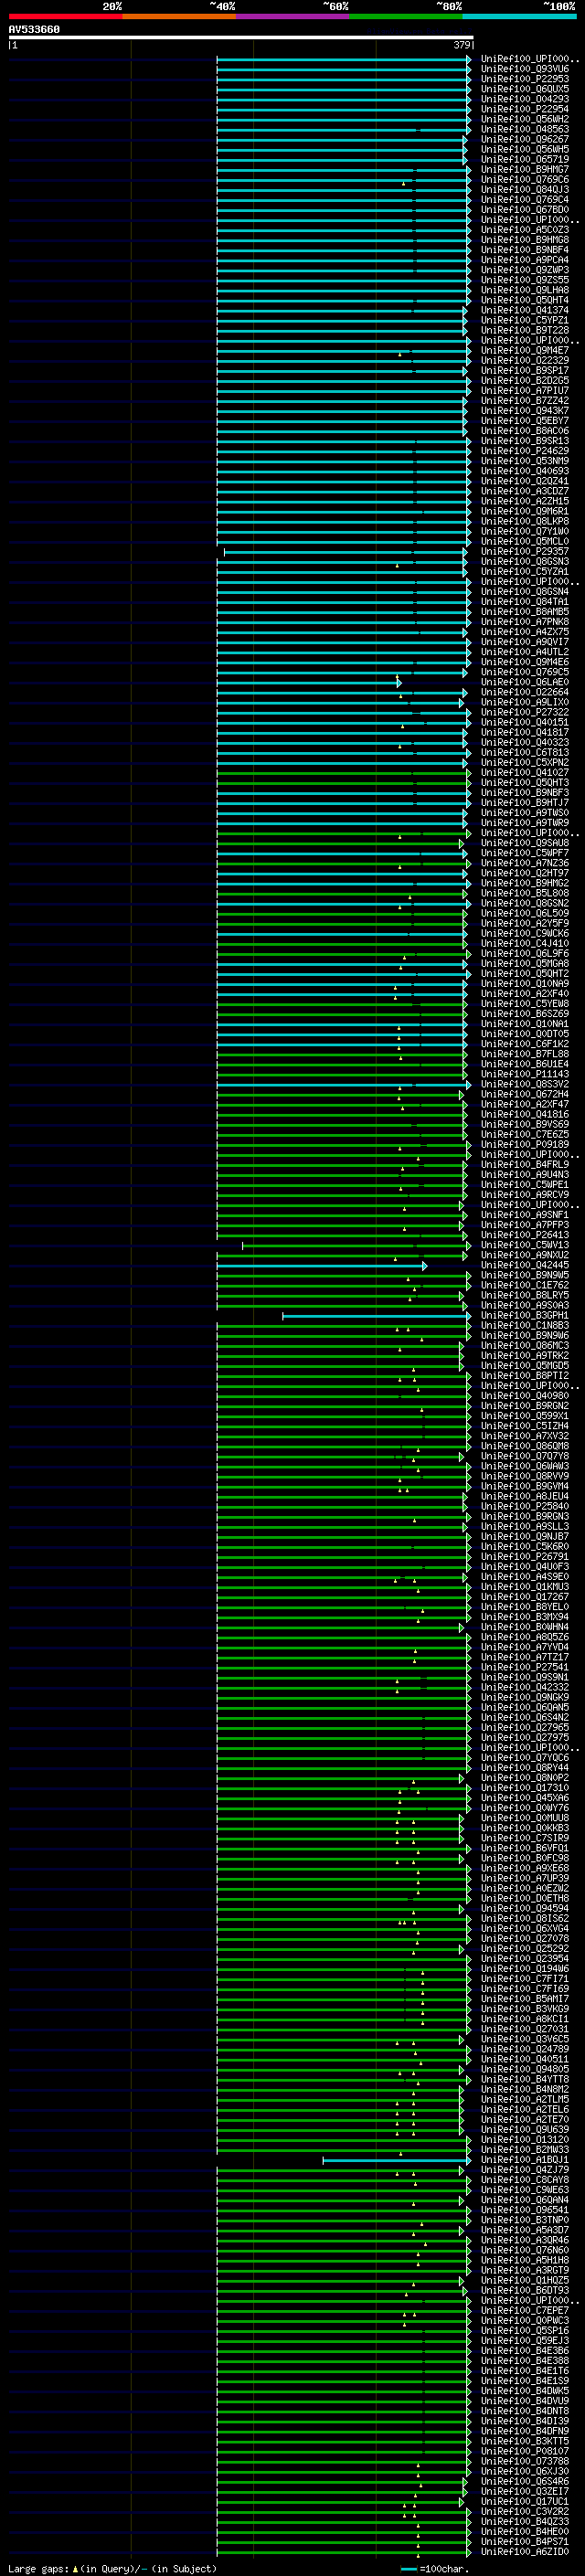This screenshot has width=585, height=2576.
Task: Select UniRef100_Q10NA1 label
Action: click(524, 1023)
